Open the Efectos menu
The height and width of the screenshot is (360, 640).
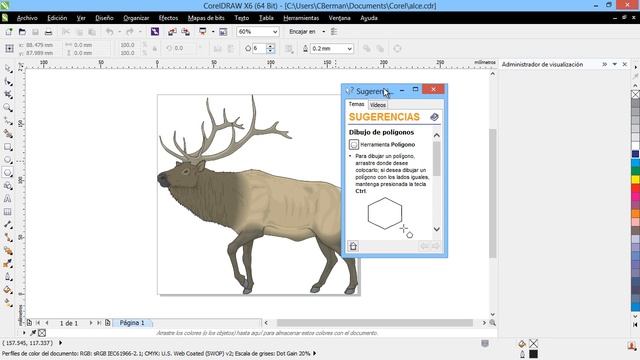coord(169,18)
